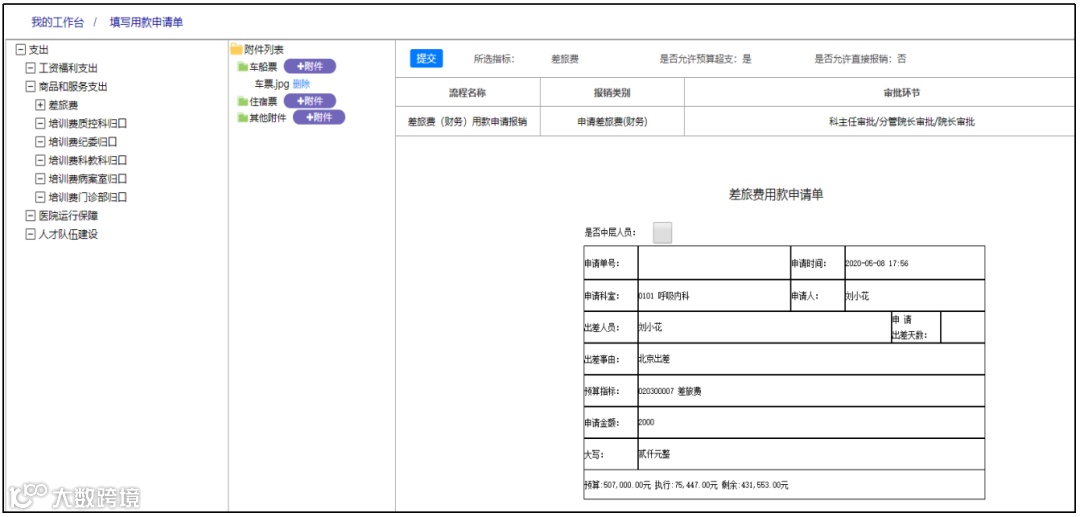Tick the 是否中层人员 checkbox
This screenshot has width=1080, height=517.
(662, 233)
